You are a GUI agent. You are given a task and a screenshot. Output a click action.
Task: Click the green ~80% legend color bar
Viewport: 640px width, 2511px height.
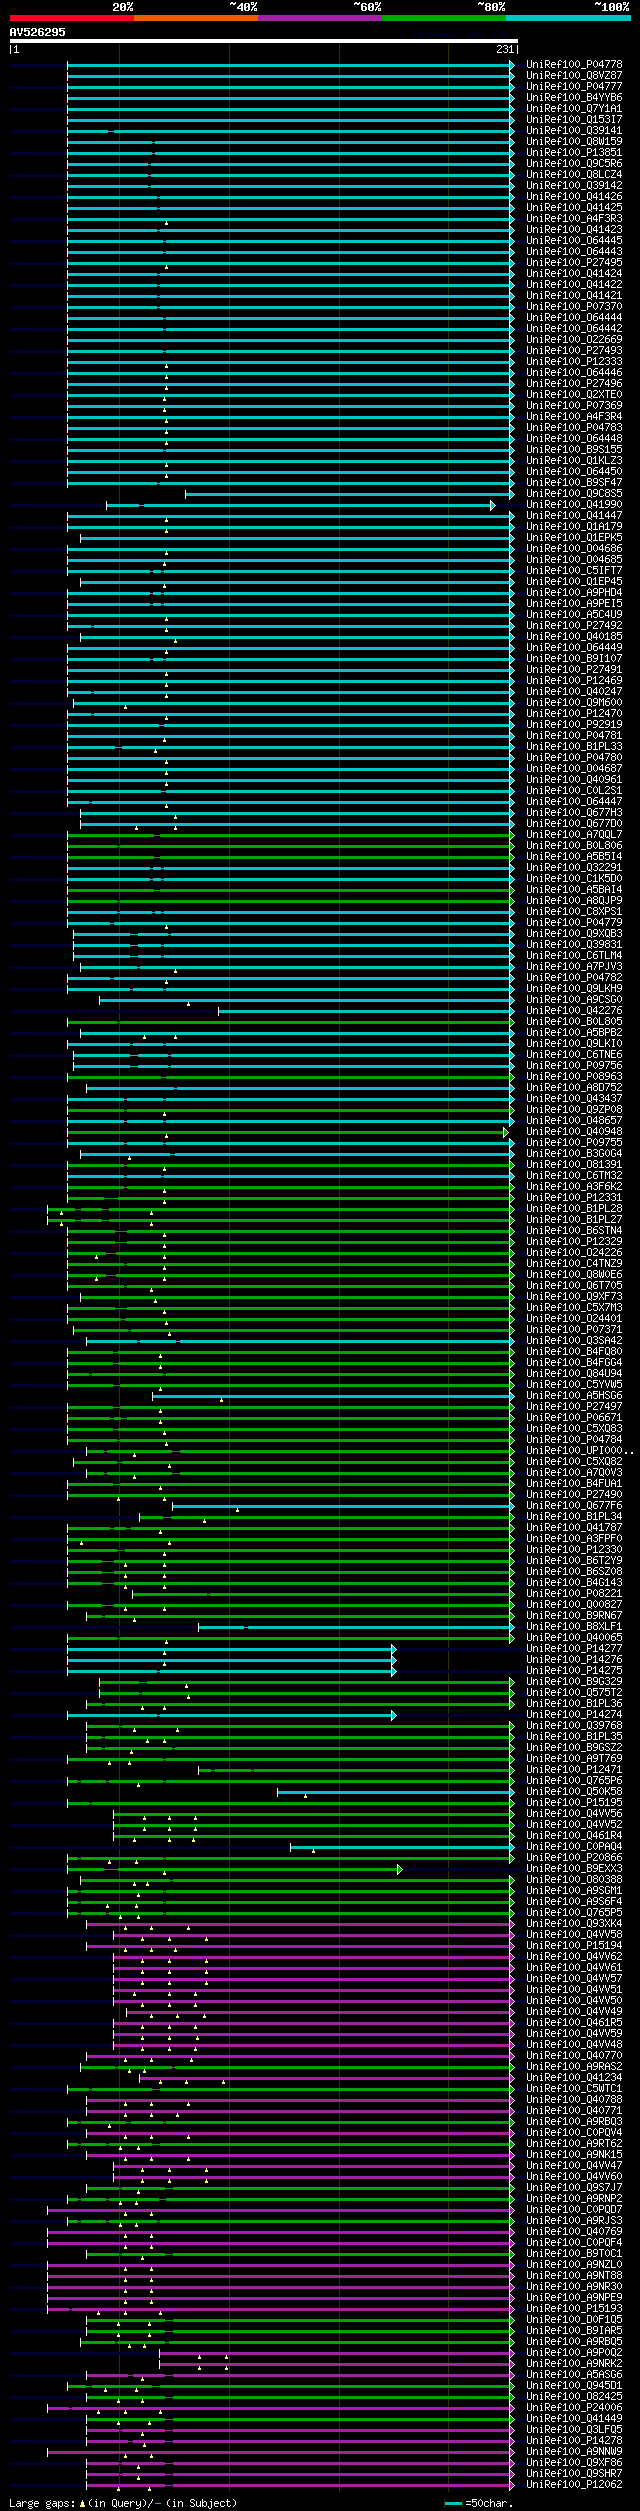point(444,18)
